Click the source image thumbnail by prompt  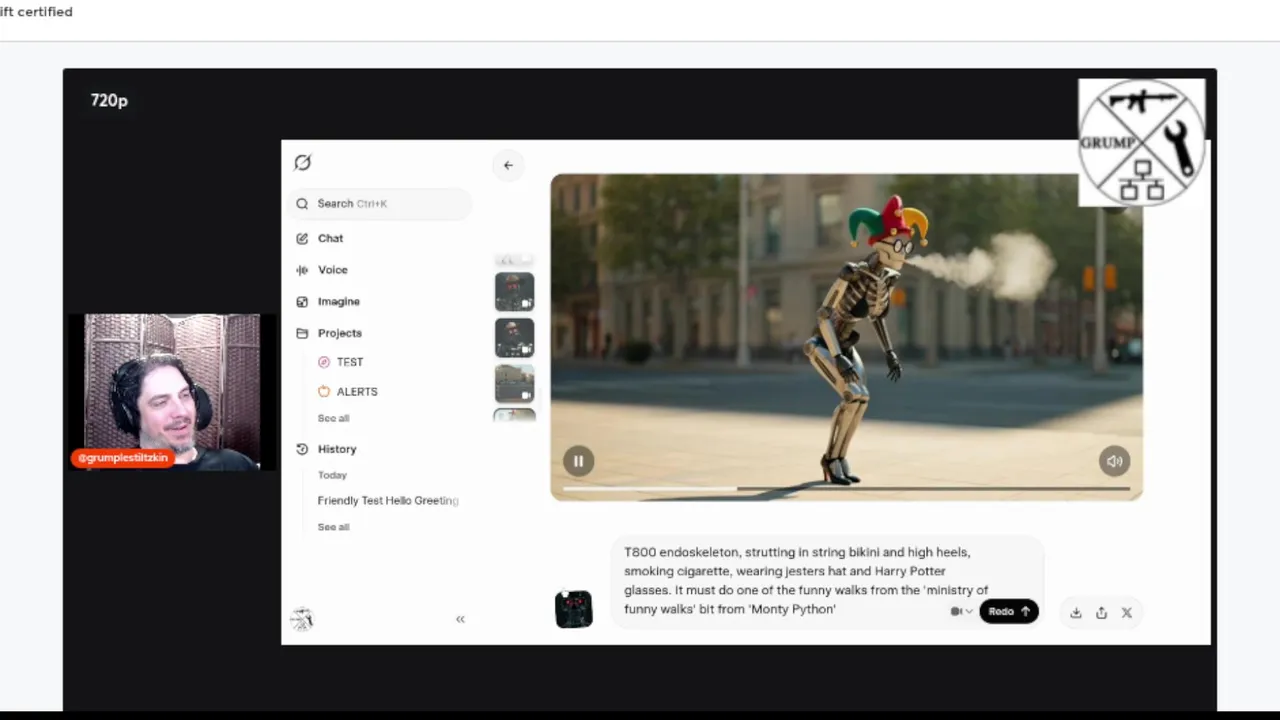pyautogui.click(x=574, y=609)
